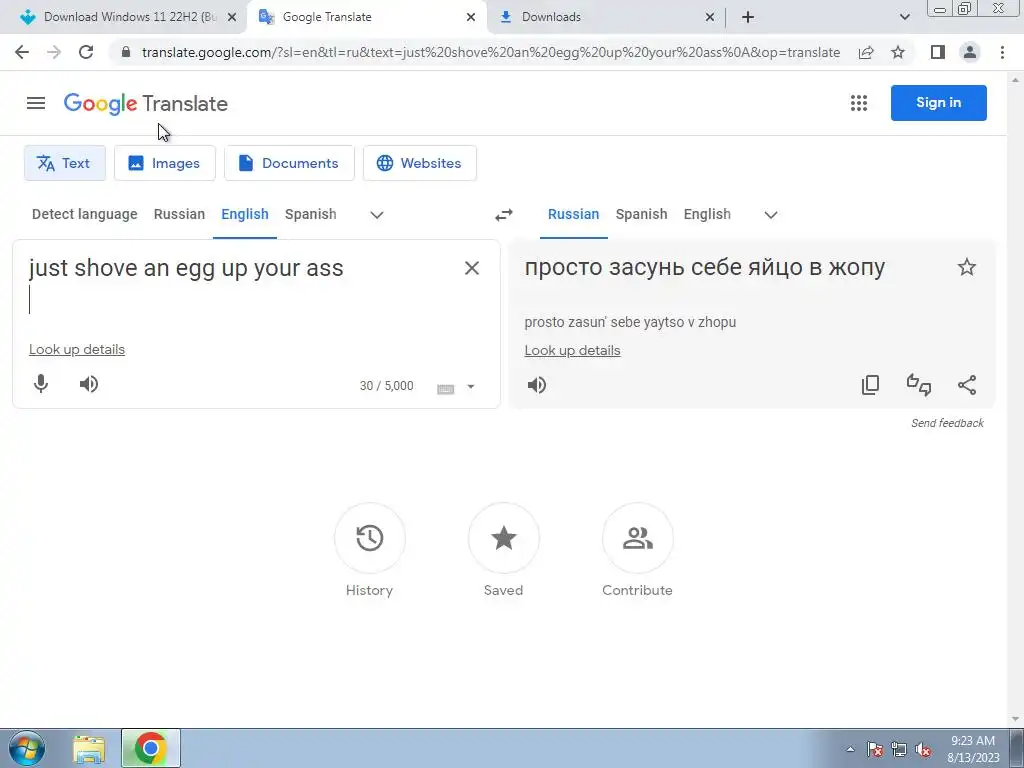
Task: Click the address bar URL
Action: coord(490,52)
